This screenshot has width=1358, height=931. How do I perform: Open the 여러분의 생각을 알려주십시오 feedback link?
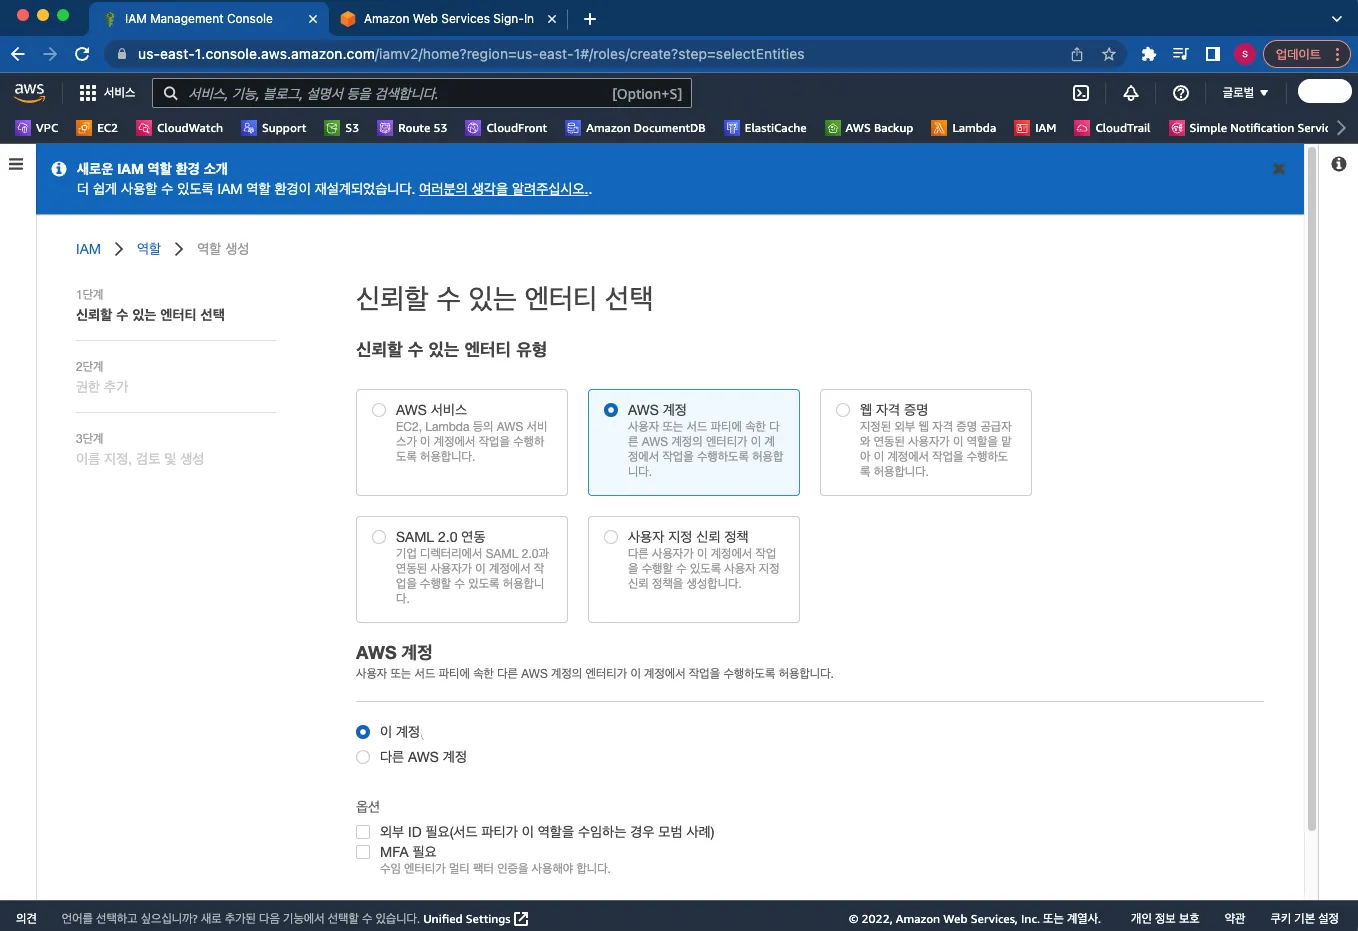click(503, 188)
